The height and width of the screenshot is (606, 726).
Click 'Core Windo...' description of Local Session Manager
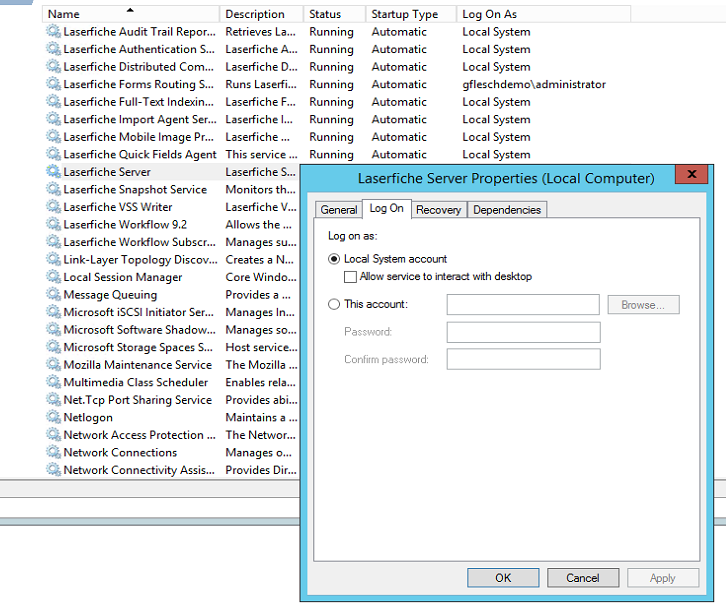point(261,277)
